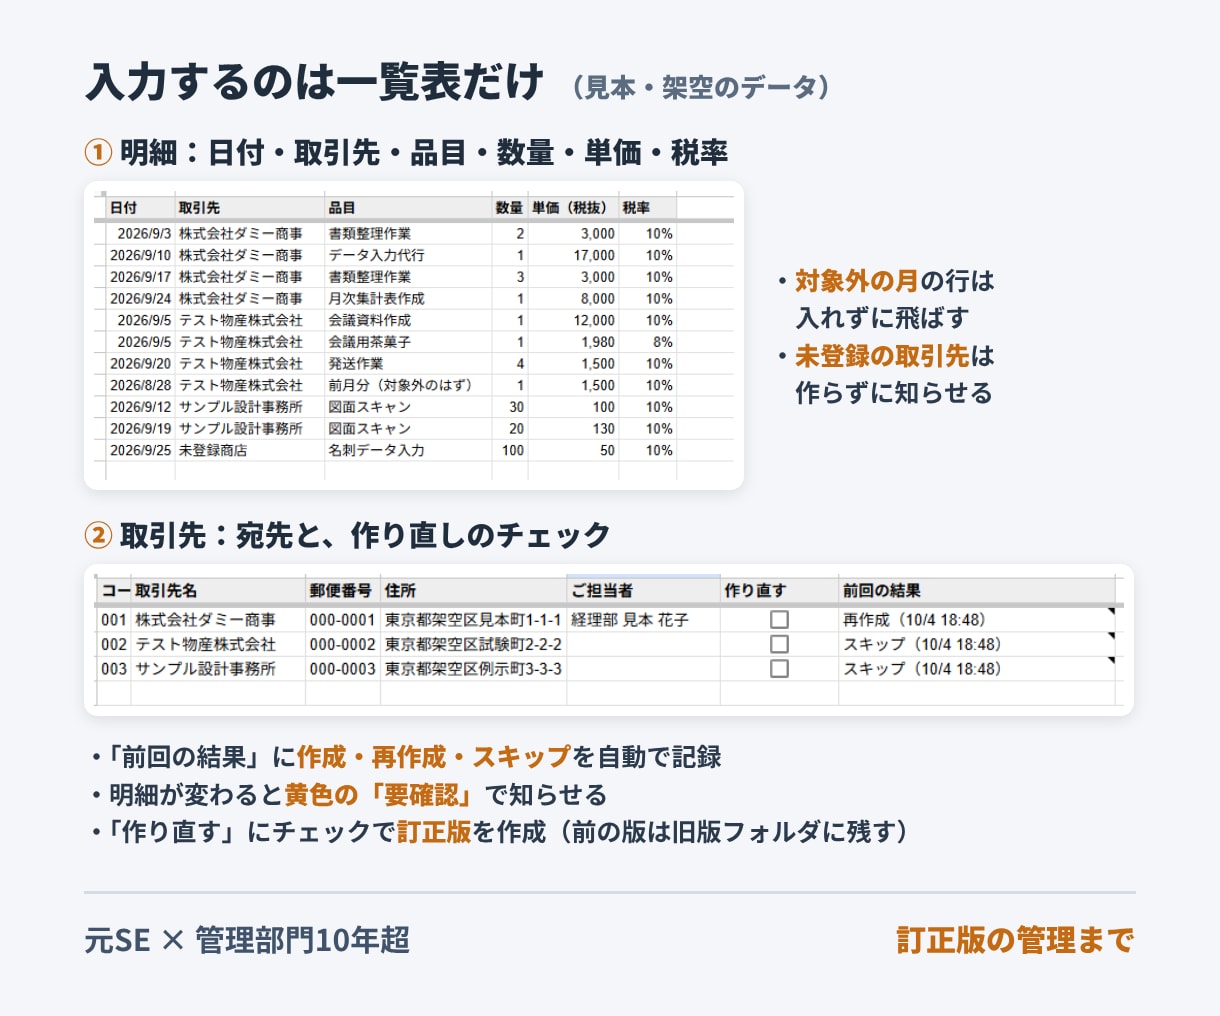
Task: Select the 日付 column header
Action: coord(140,207)
